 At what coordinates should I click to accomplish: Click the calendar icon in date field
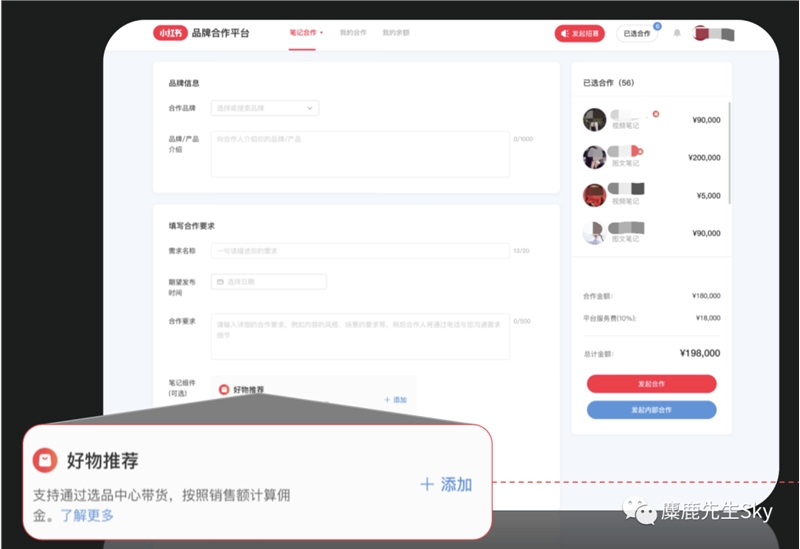[x=220, y=282]
